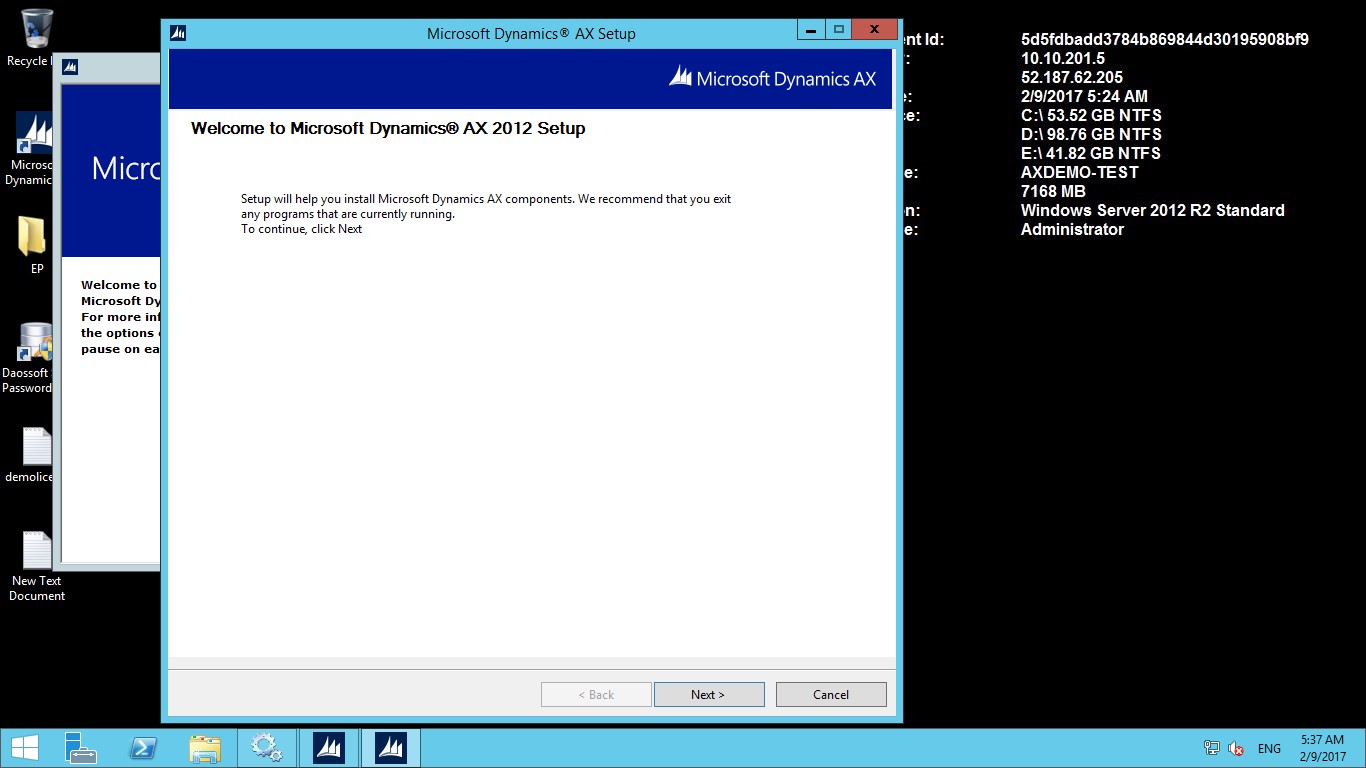Open the Windows Start button
The image size is (1366, 768).
(24, 748)
